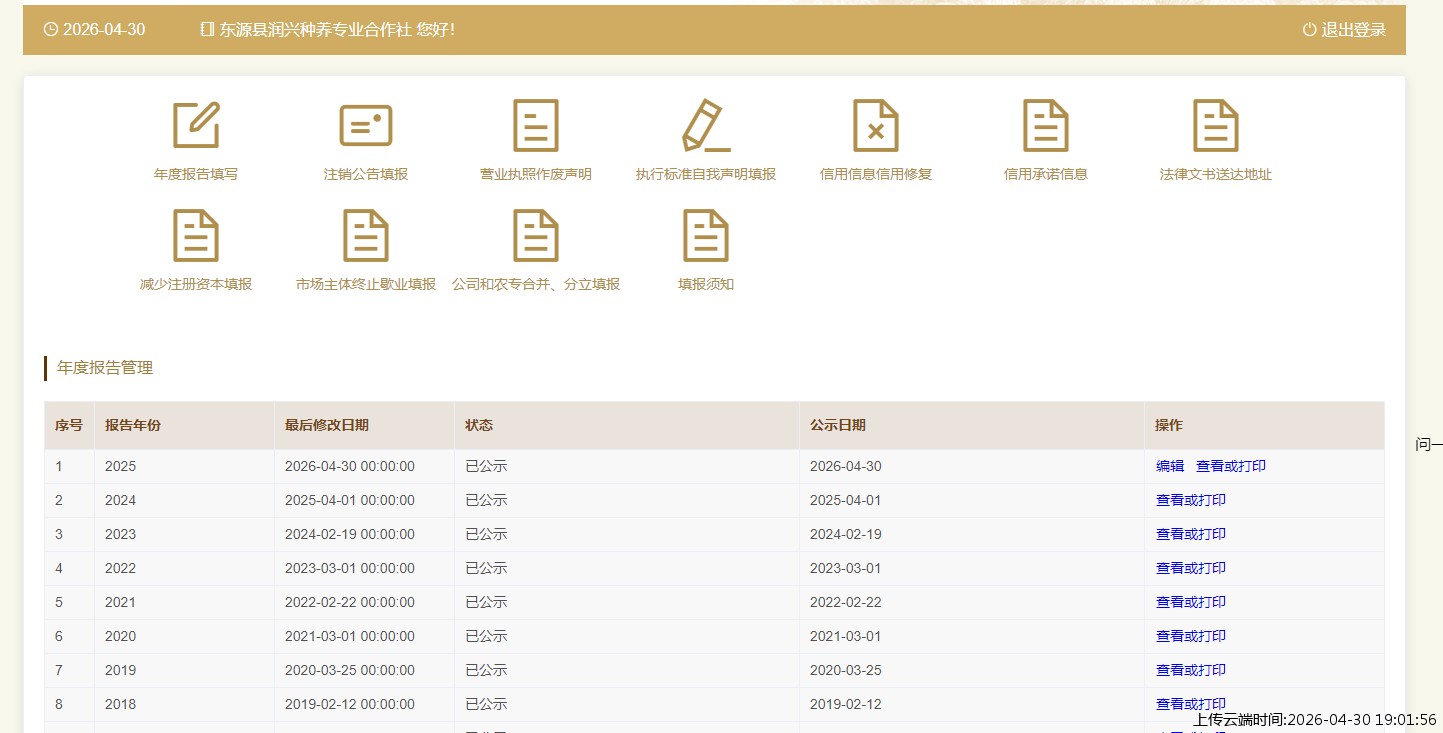Open the 年度报告填写 icon

point(196,126)
